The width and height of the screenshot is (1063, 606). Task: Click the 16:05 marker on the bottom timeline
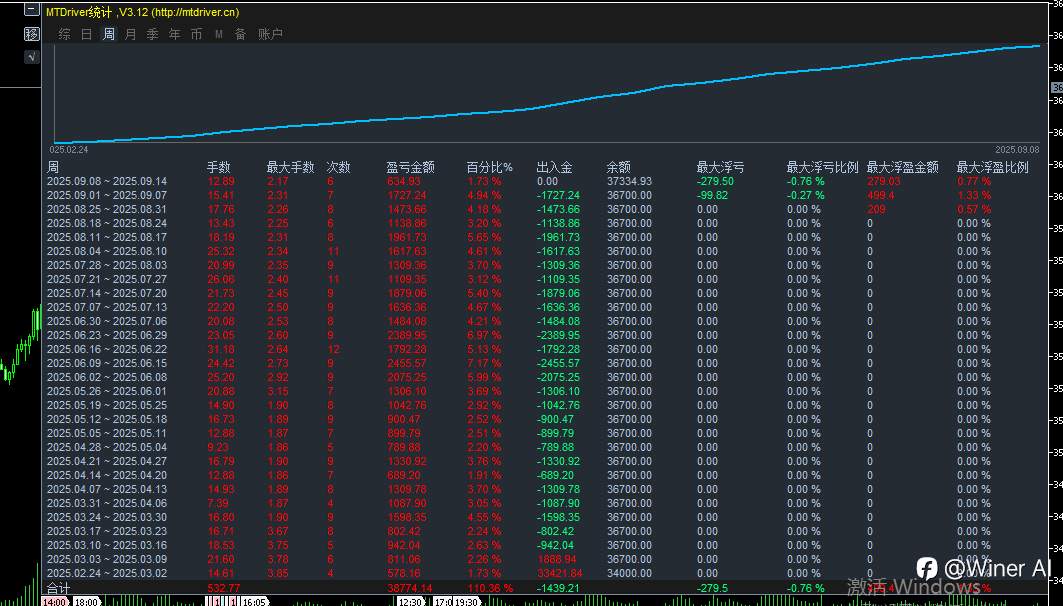click(x=255, y=600)
